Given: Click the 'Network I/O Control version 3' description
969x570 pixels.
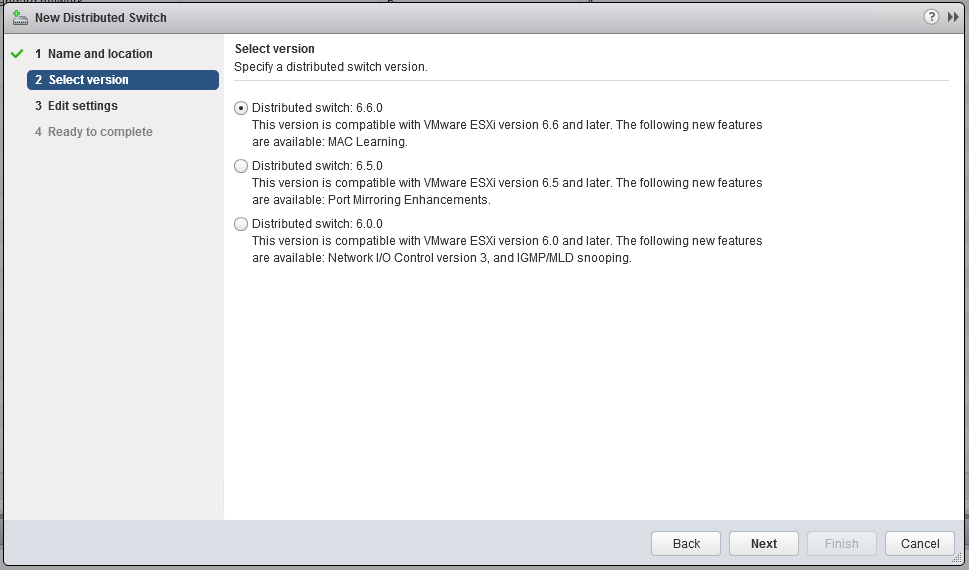Looking at the screenshot, I should pos(407,258).
